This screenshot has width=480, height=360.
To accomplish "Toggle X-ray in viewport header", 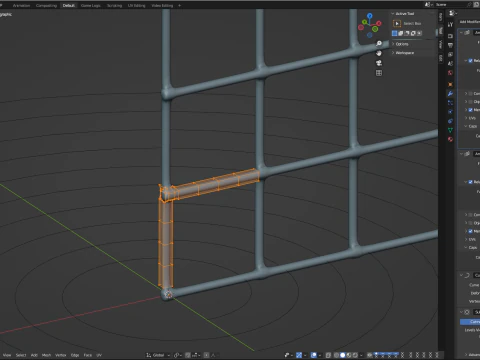I will click(x=328, y=355).
